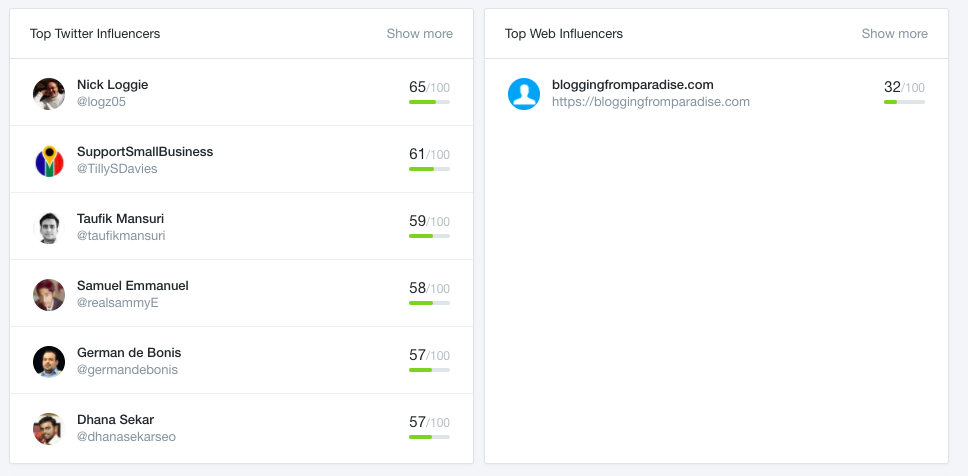Open the @dhanasekarseo handle
Viewport: 968px width, 476px height.
pos(127,437)
